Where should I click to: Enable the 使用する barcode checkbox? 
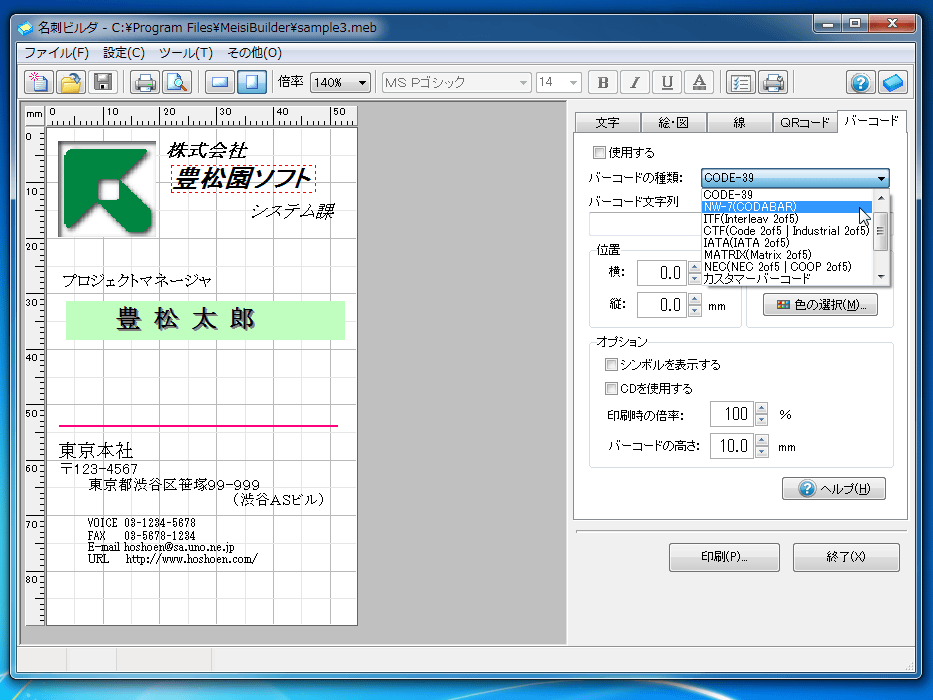point(599,152)
